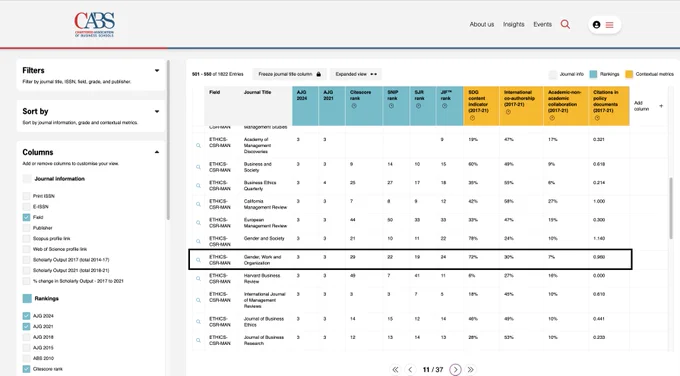680x376 pixels.
Task: Click magnifier icon for Academy of Management Discoveries
Action: pos(198,146)
